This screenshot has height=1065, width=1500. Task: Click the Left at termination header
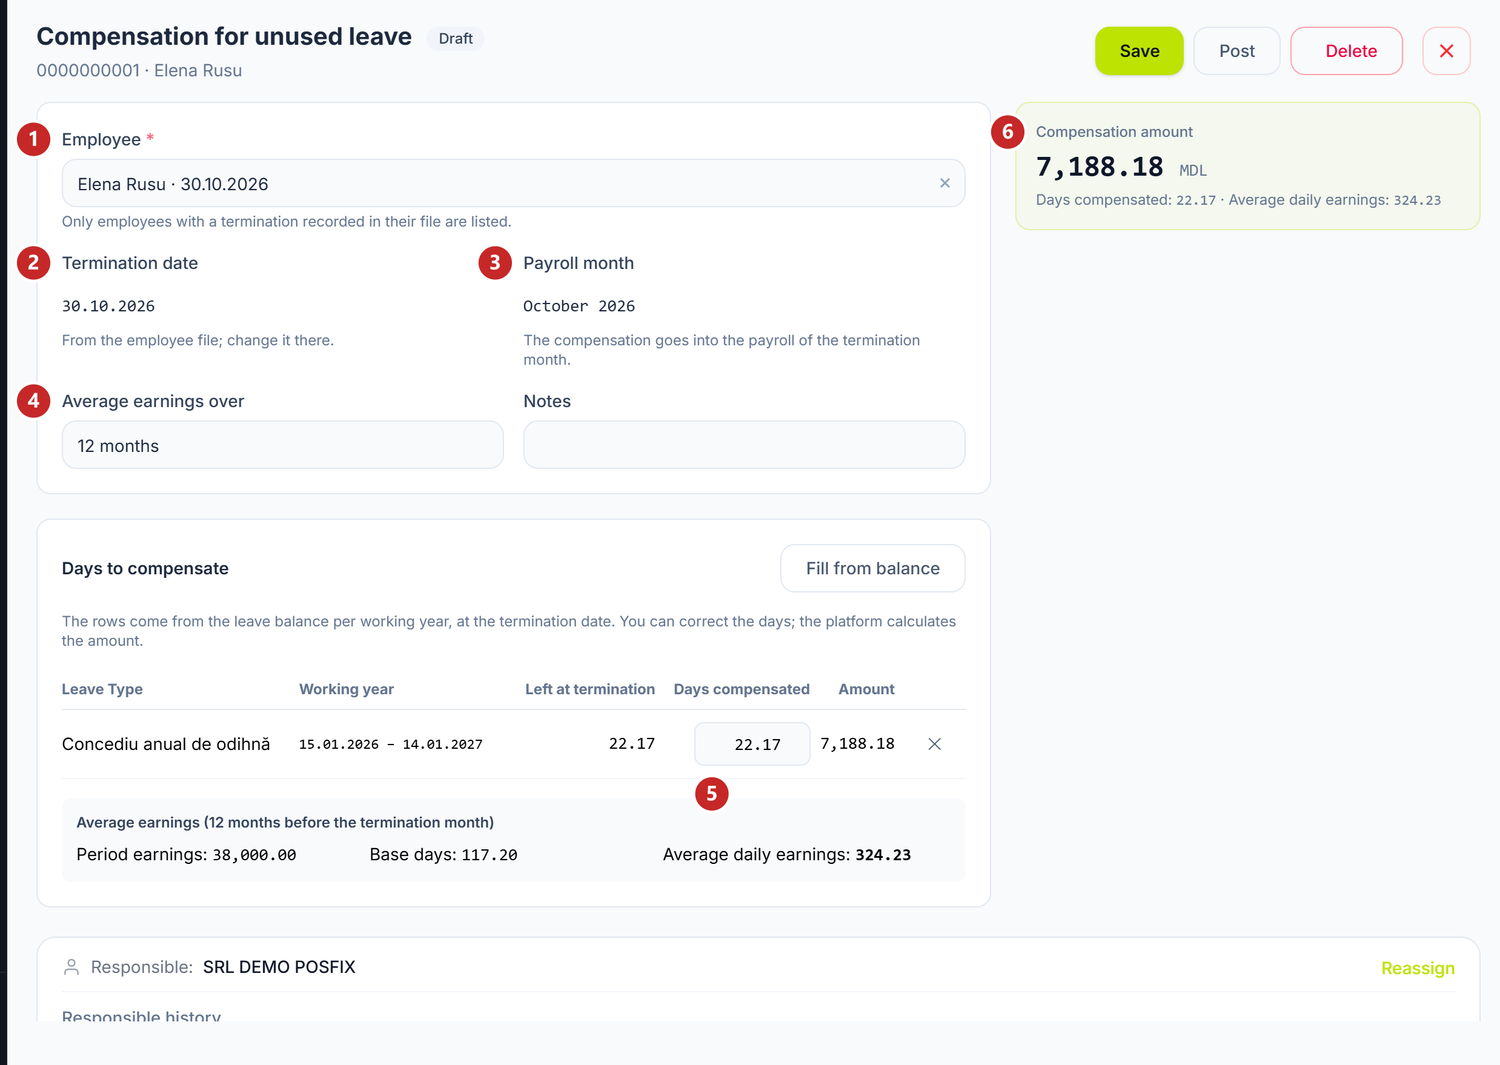tap(590, 689)
